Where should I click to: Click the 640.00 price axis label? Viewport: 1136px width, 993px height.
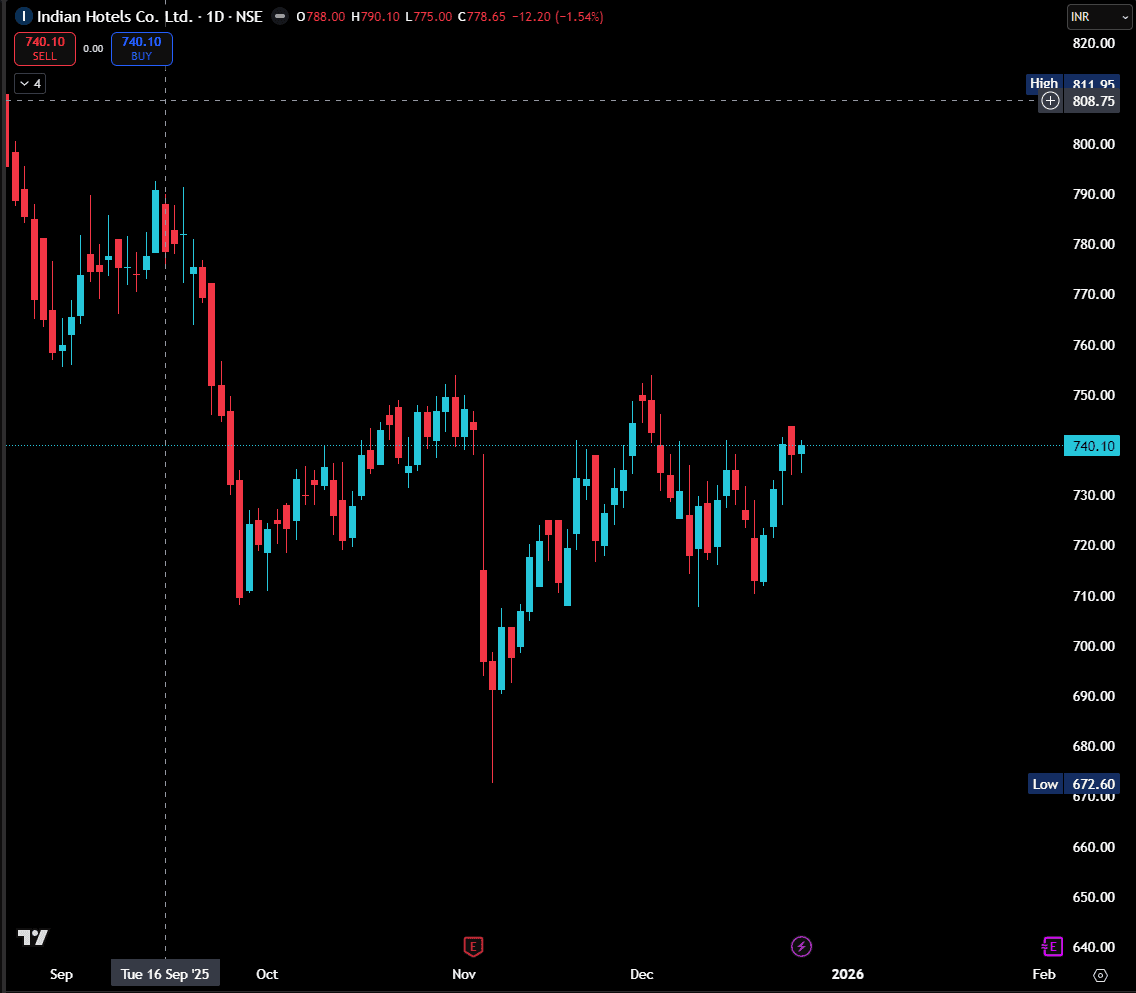coord(1093,947)
